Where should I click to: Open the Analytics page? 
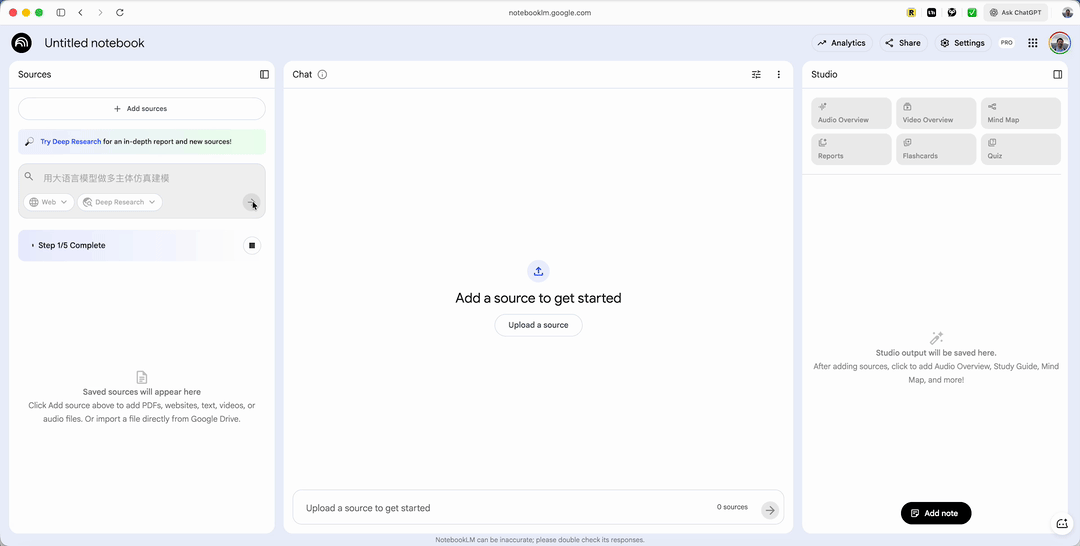point(841,43)
